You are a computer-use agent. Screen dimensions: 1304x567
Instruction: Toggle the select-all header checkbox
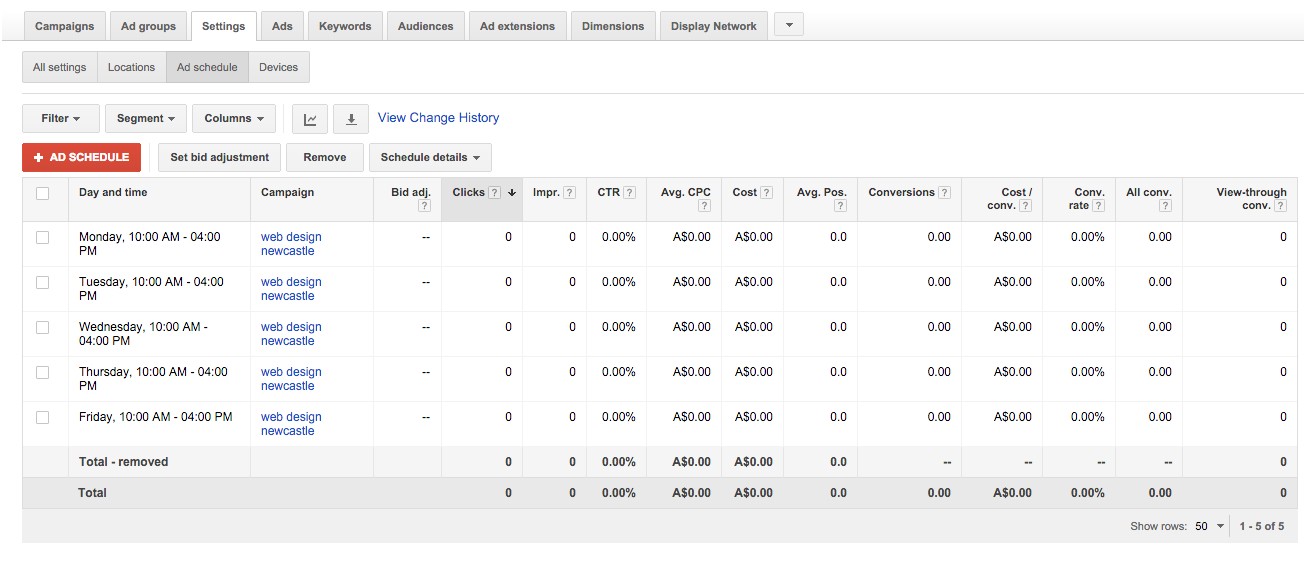click(x=42, y=193)
